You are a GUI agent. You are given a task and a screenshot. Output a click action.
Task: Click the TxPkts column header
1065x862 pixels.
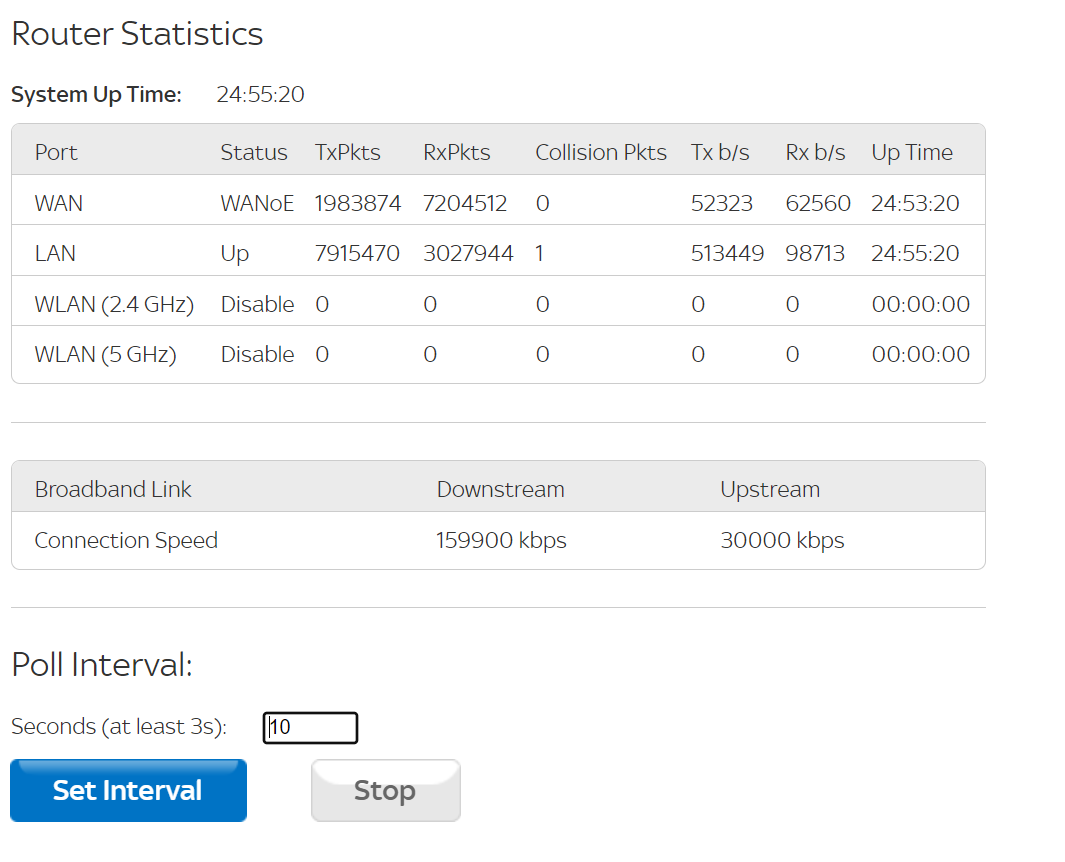(347, 152)
